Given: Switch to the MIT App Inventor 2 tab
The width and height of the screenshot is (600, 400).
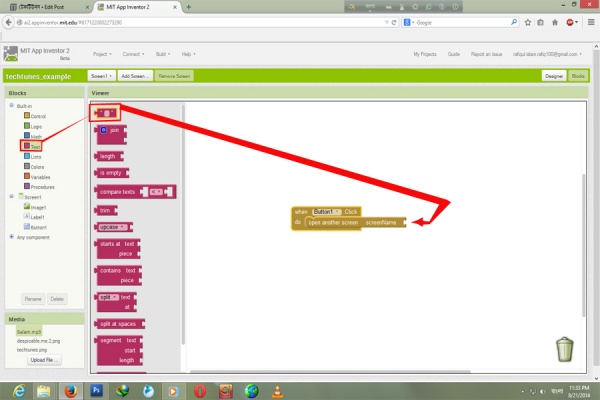Looking at the screenshot, I should point(137,7).
